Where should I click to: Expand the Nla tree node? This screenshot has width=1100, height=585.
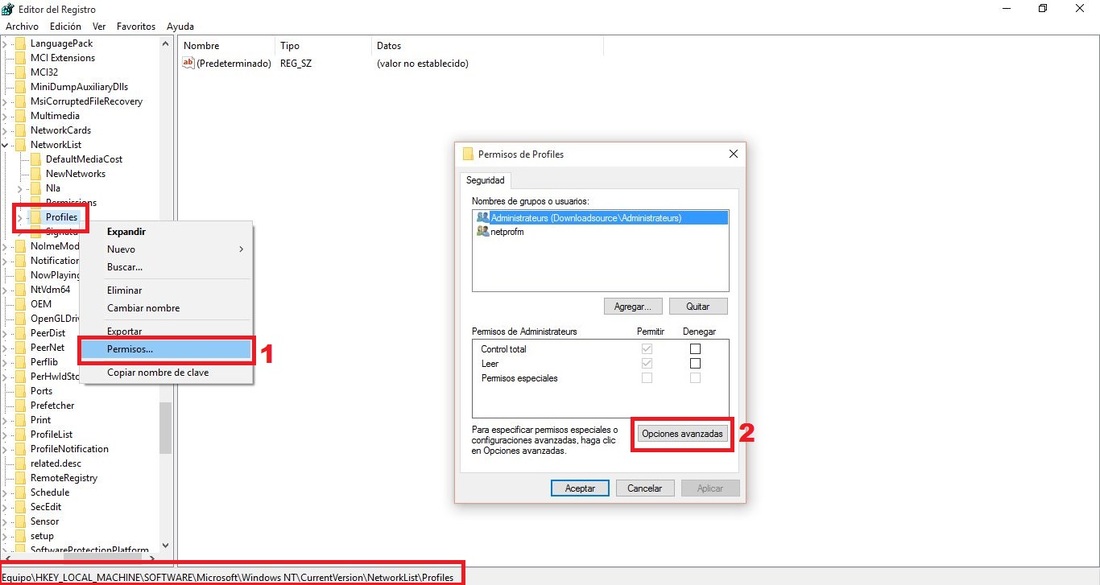(20, 189)
